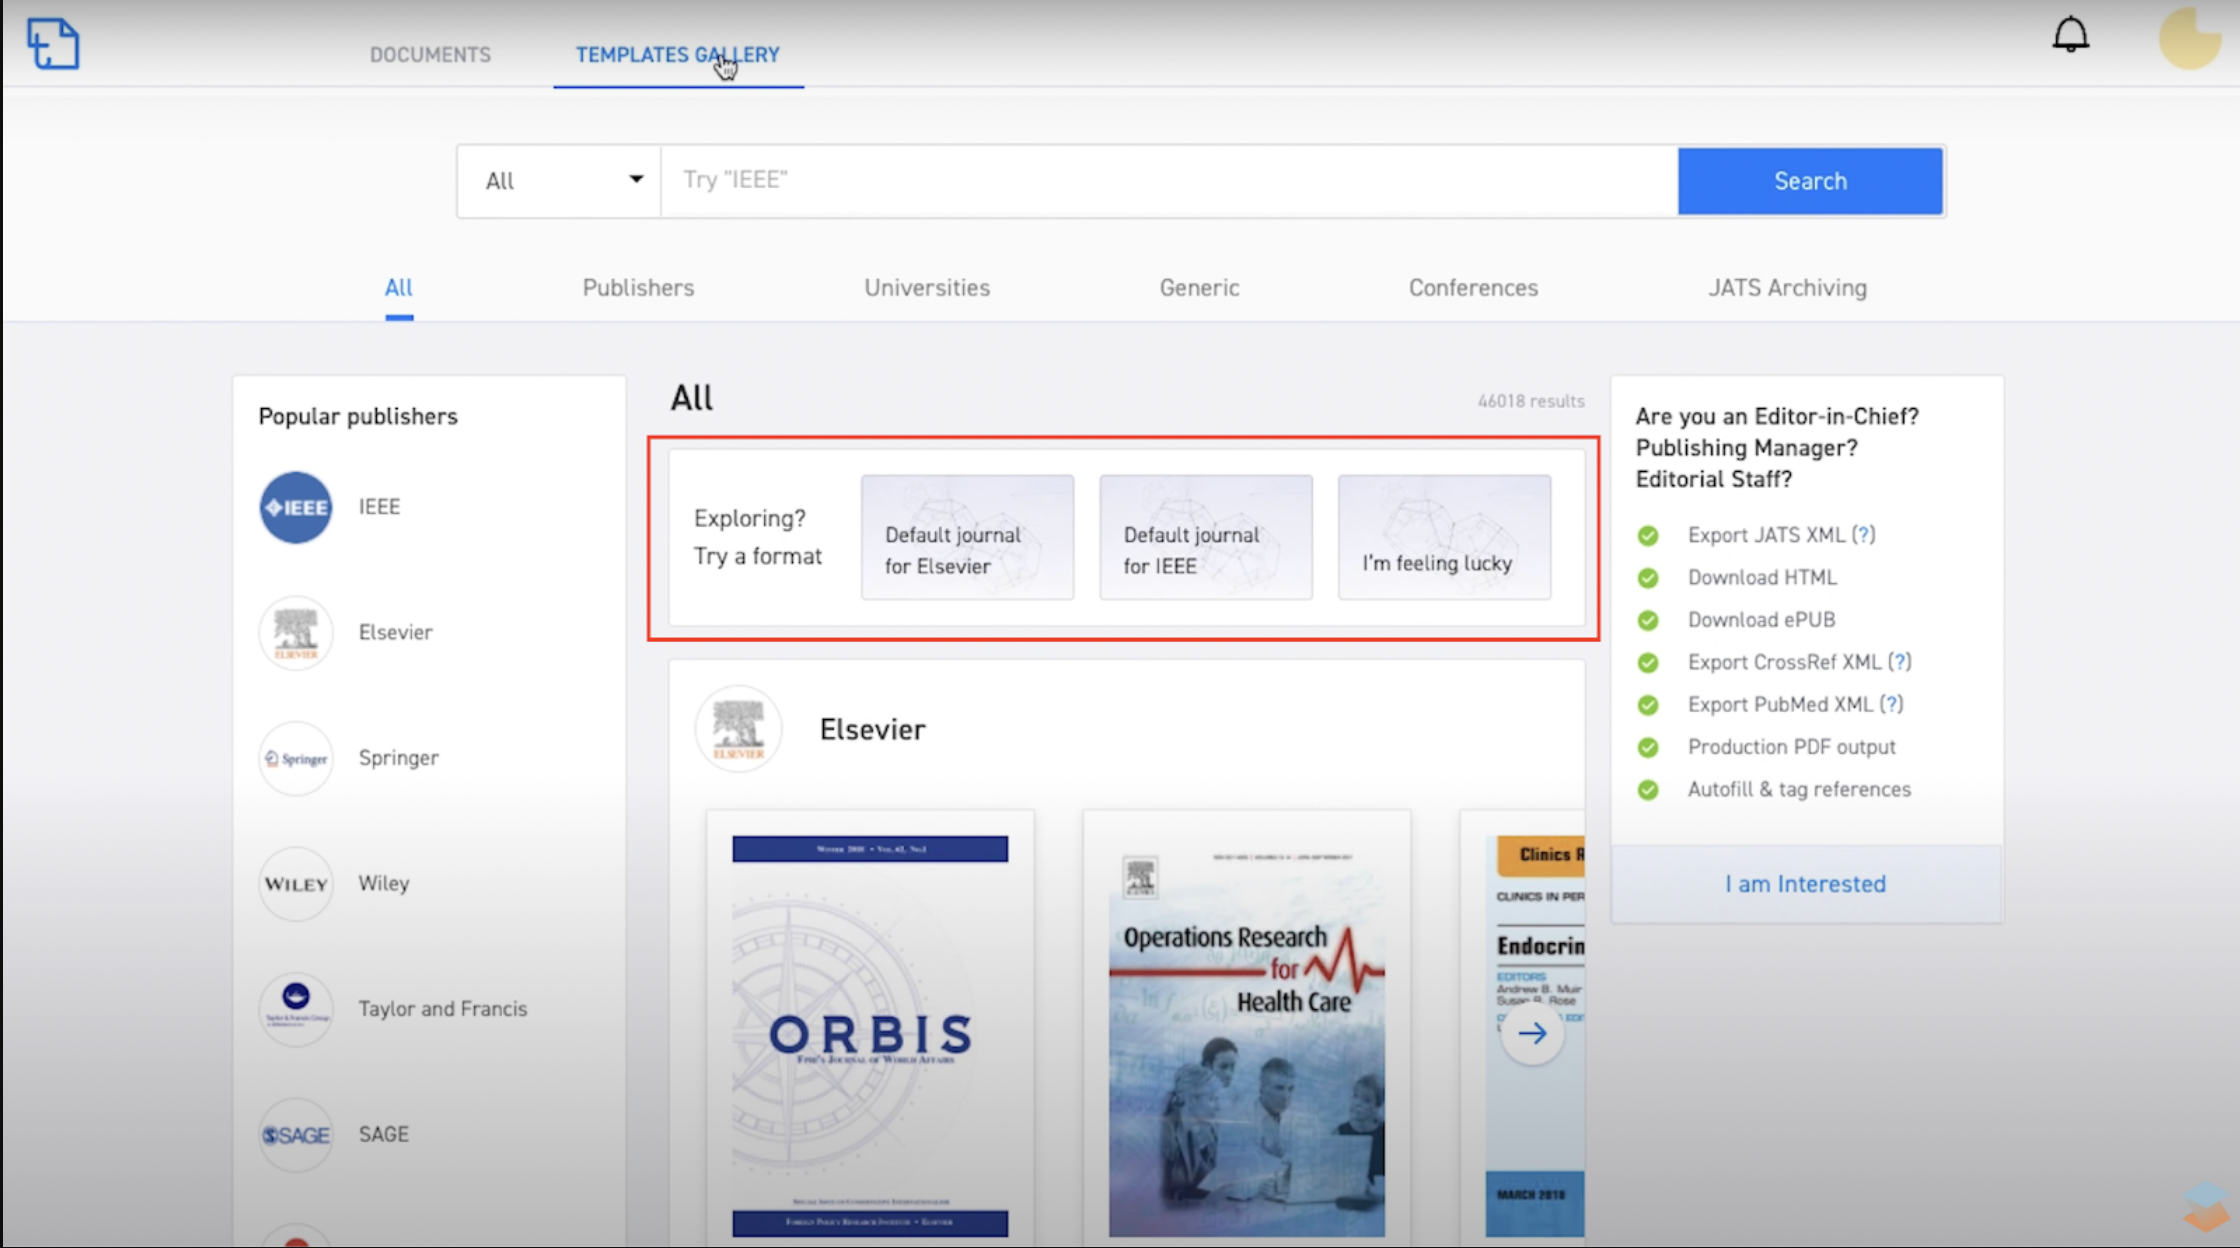Viewport: 2240px width, 1248px height.
Task: Select the Springer publisher logo
Action: (295, 758)
